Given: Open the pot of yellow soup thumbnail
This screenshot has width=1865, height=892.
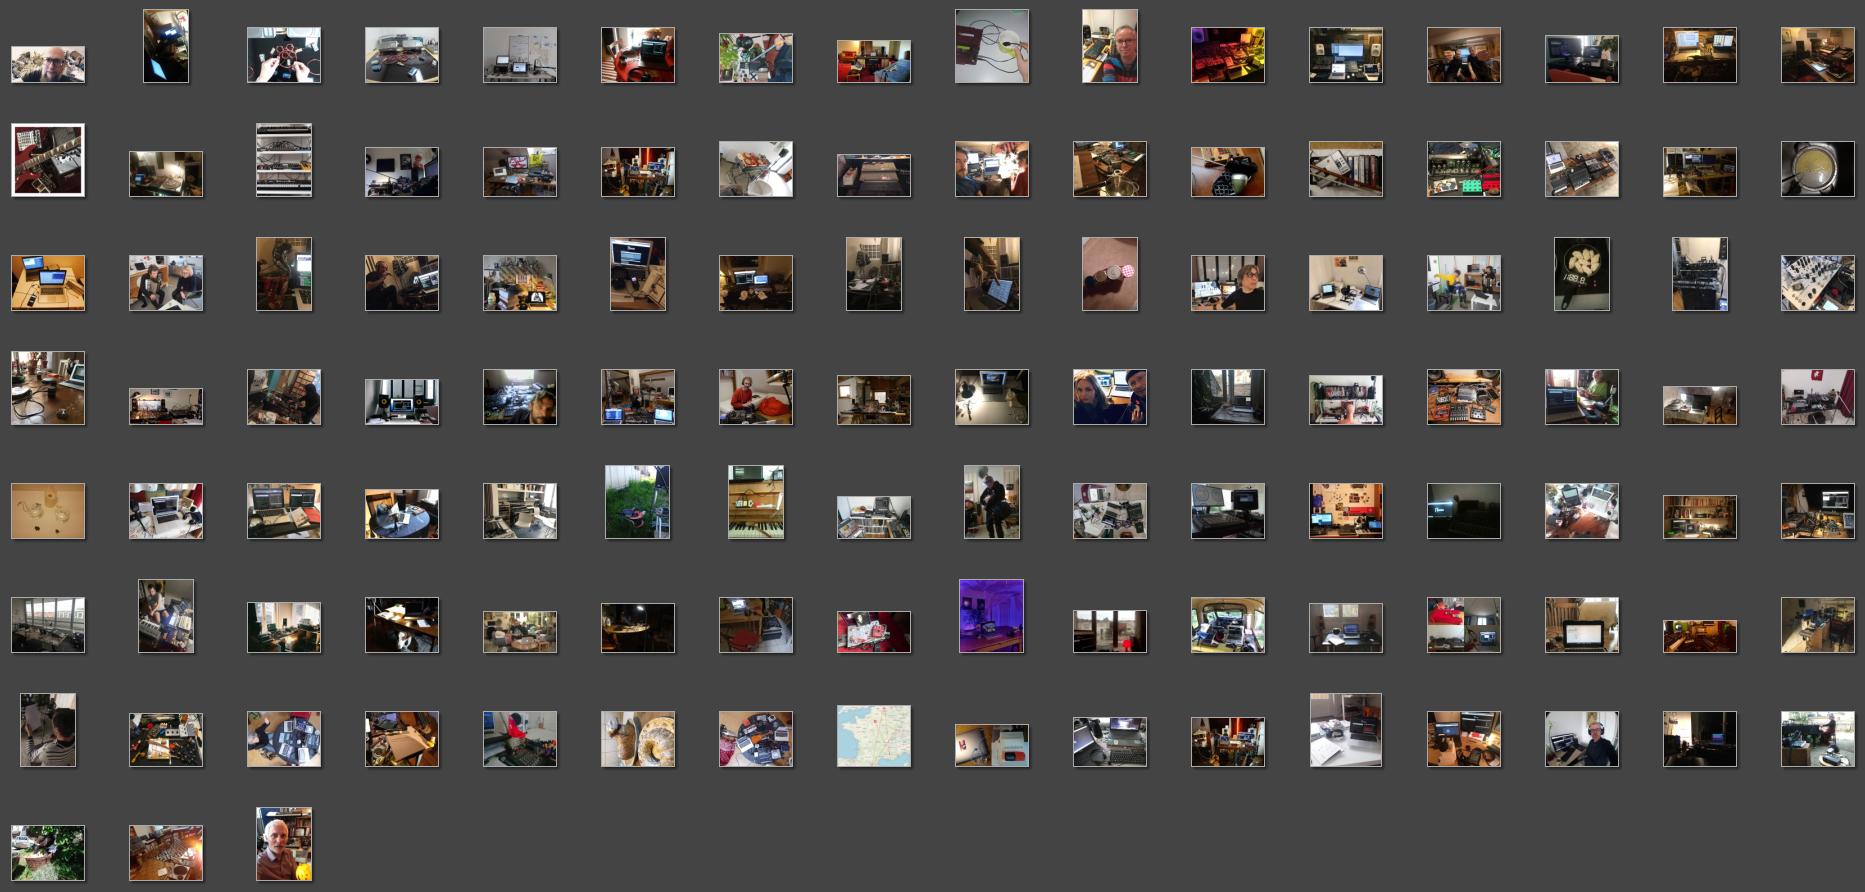Looking at the screenshot, I should pyautogui.click(x=1817, y=168).
